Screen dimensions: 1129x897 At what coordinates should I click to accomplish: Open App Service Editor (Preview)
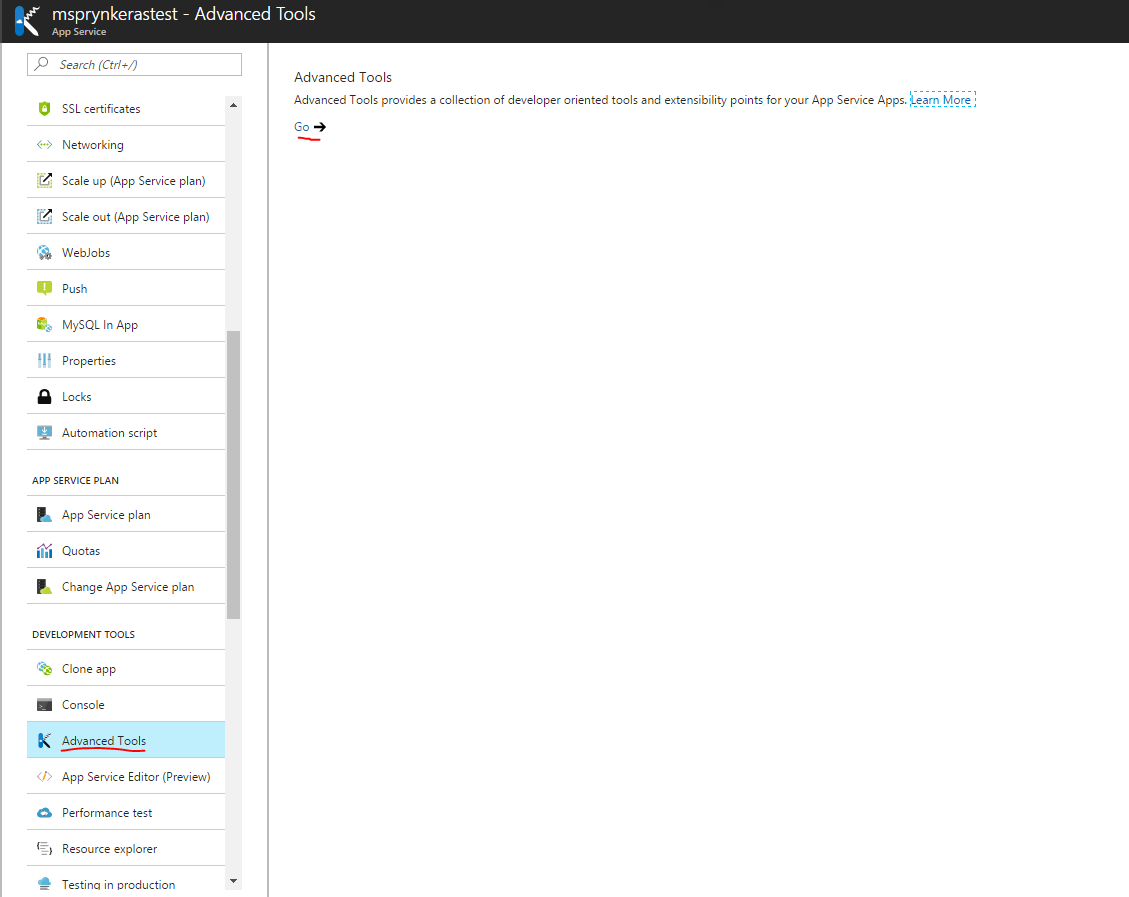pos(126,777)
